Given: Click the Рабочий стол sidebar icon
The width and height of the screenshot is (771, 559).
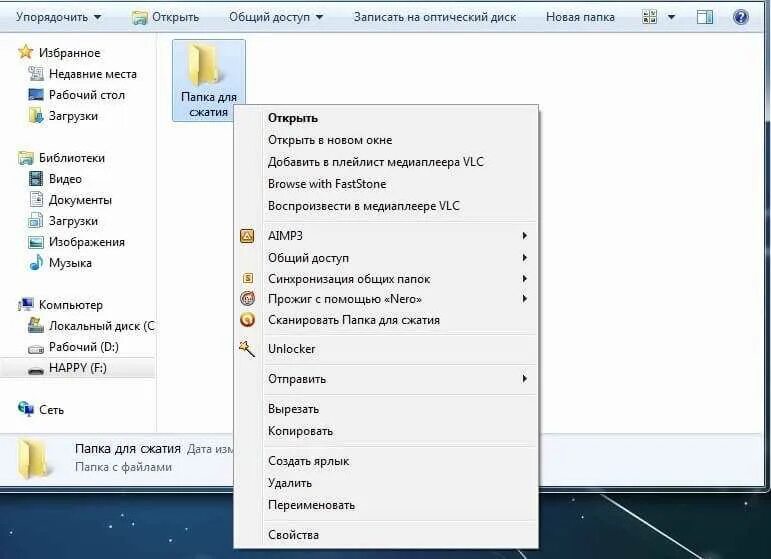Looking at the screenshot, I should [36, 94].
